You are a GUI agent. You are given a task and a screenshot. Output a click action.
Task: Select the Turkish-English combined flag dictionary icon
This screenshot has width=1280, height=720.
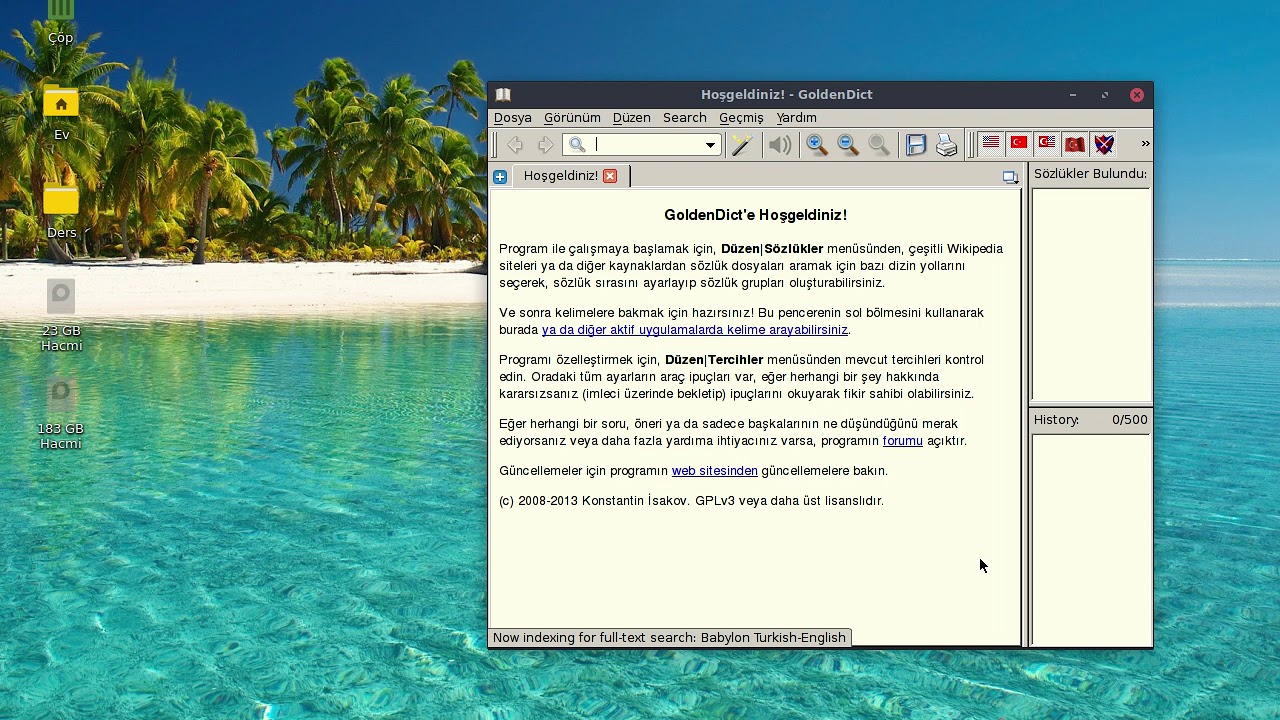tap(1047, 144)
